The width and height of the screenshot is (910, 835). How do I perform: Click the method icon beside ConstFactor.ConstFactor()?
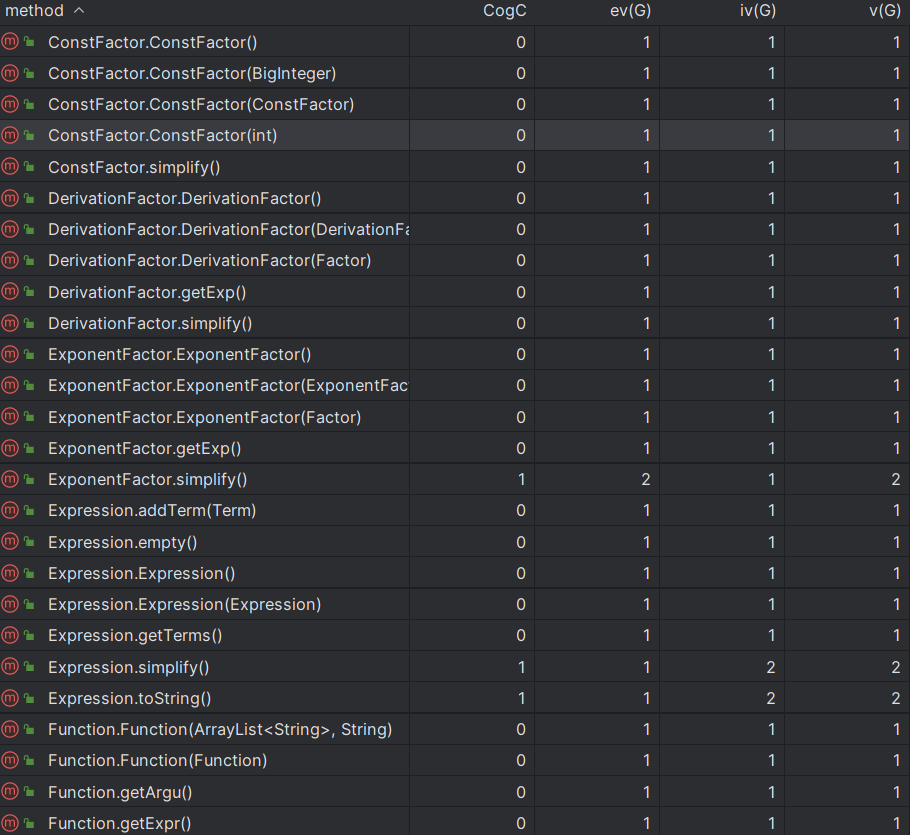click(x=10, y=42)
